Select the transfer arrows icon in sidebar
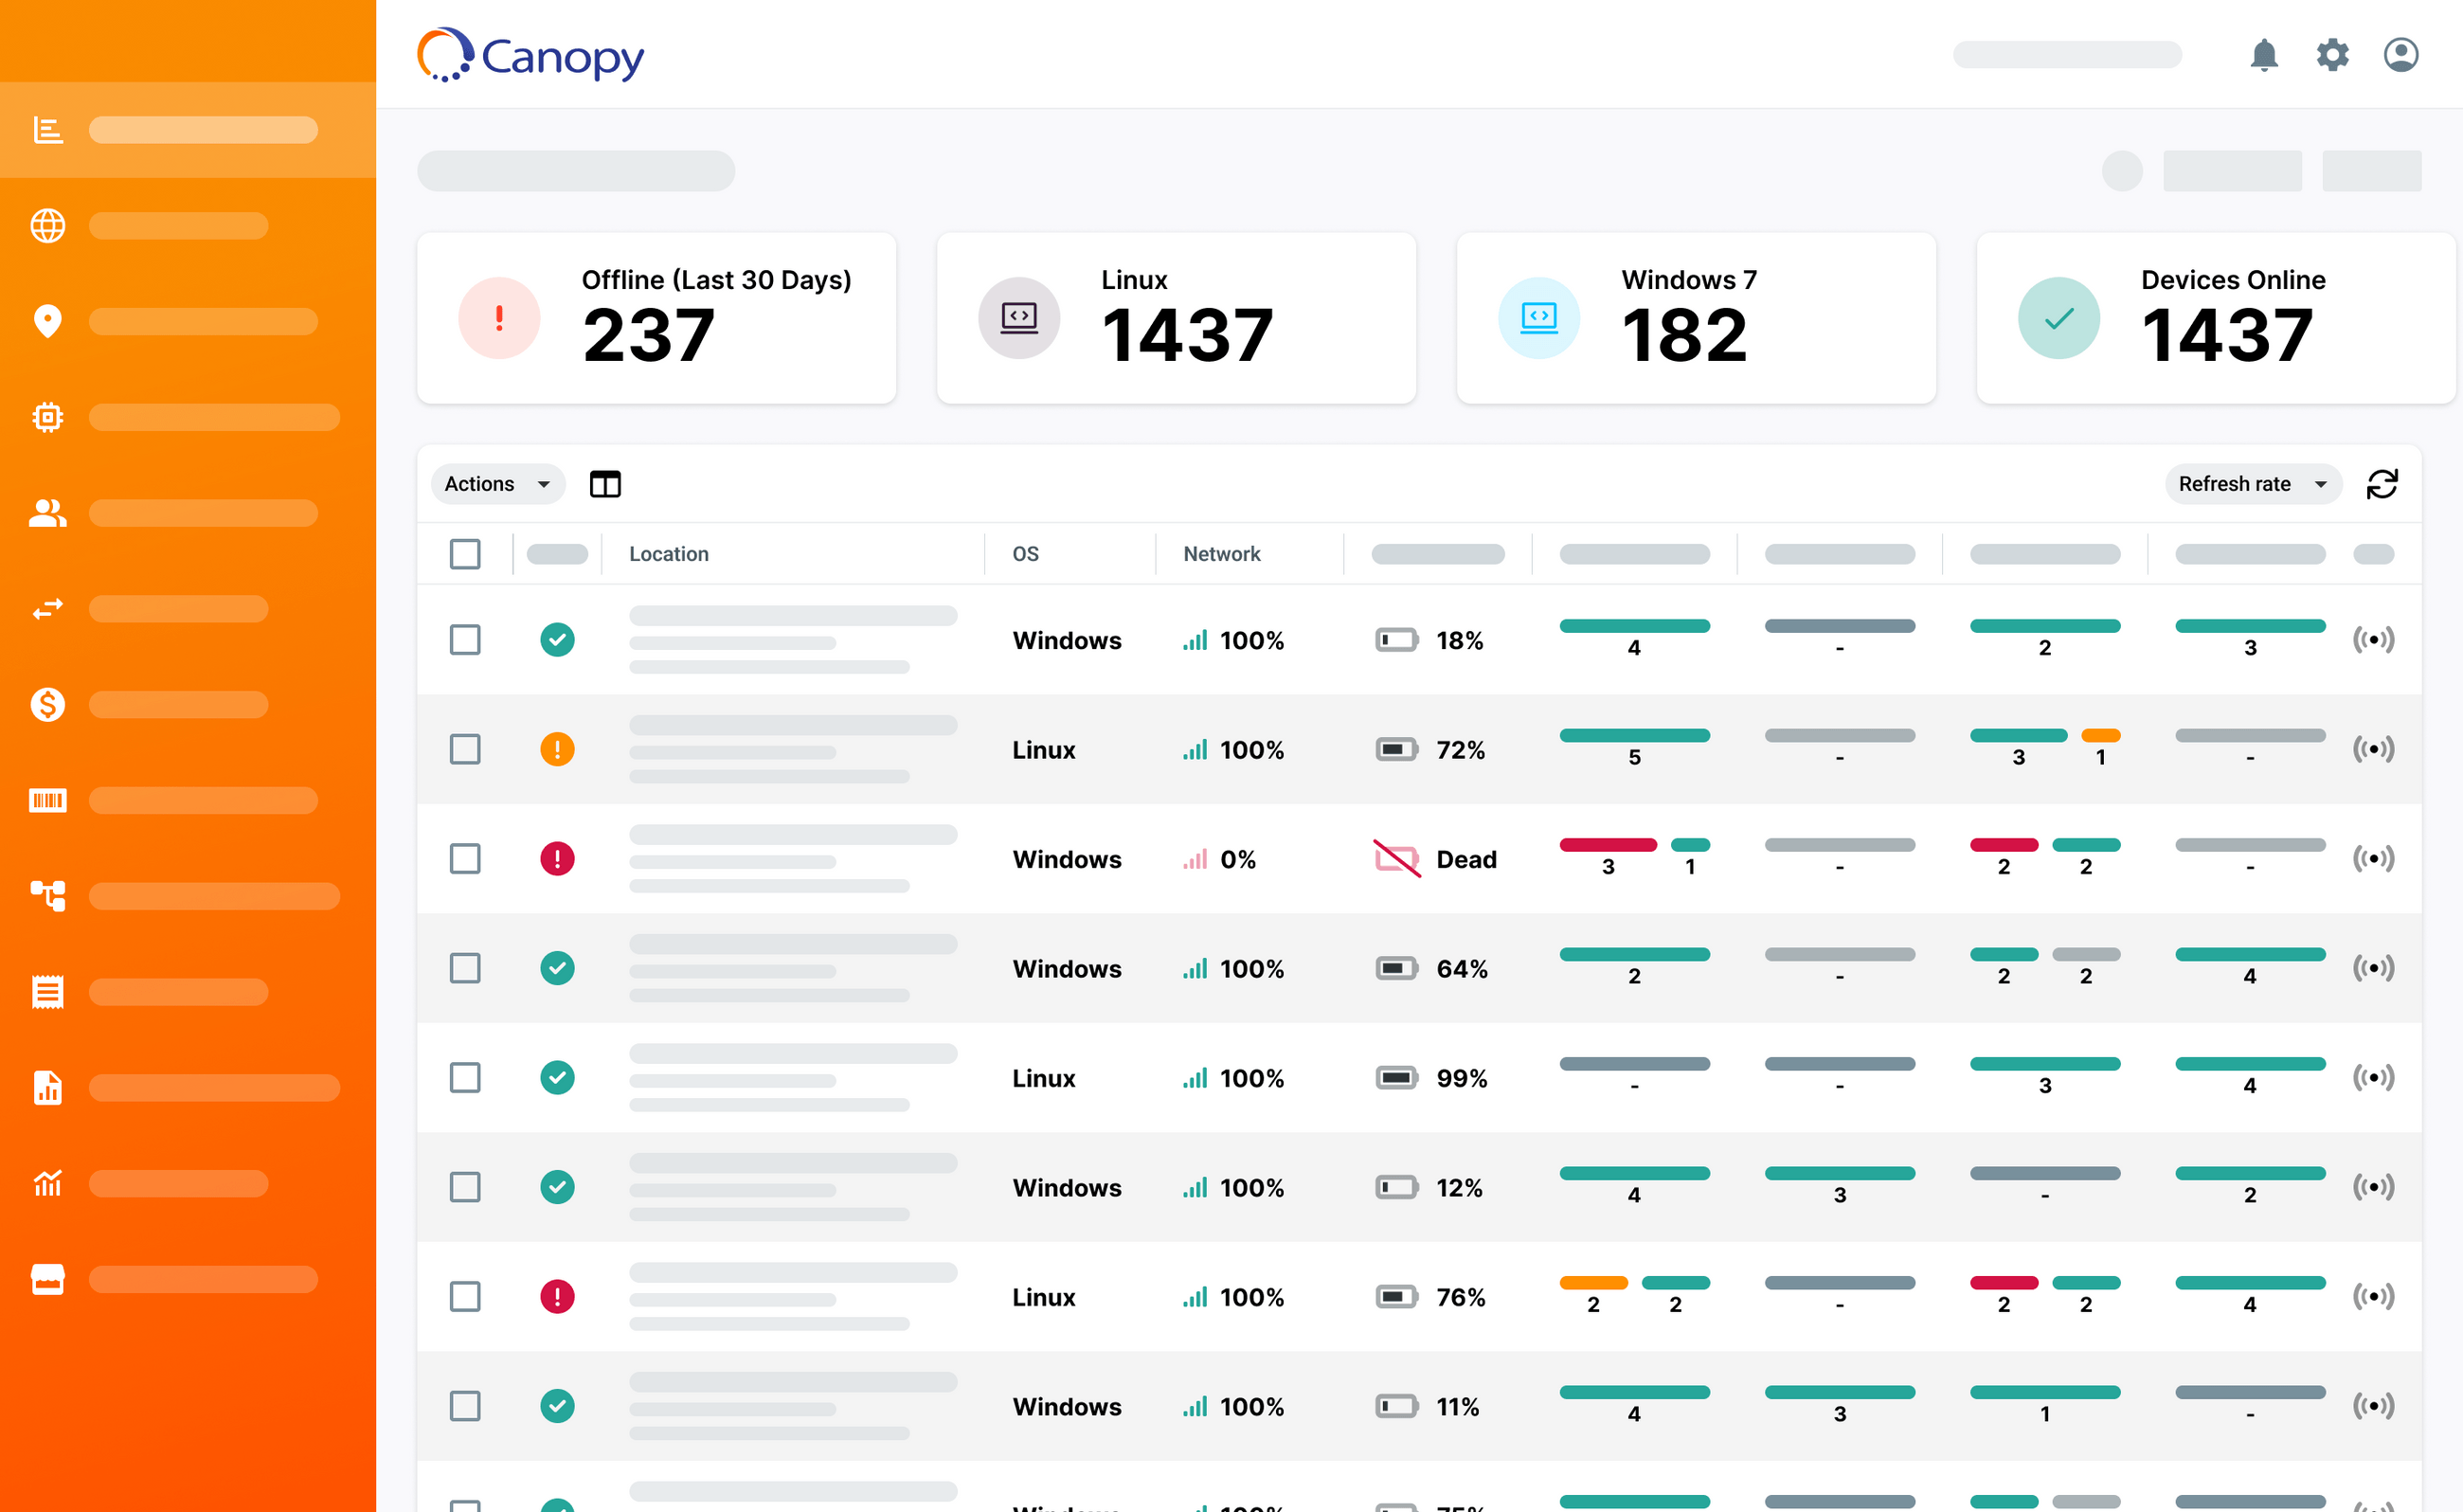Screen dimensions: 2463x1512 48,609
